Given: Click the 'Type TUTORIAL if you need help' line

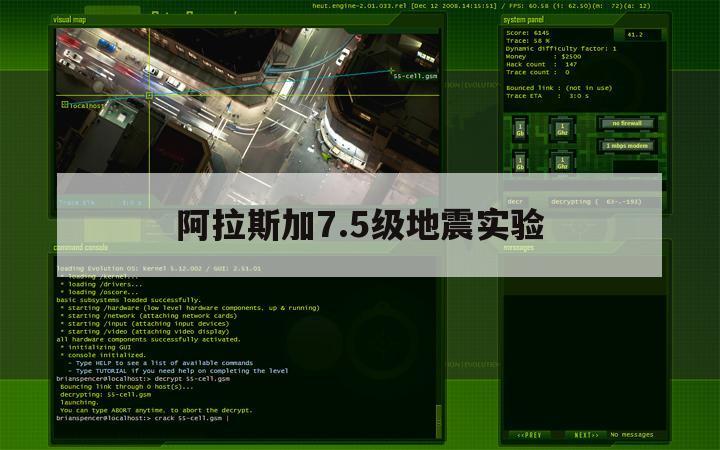Looking at the screenshot, I should 178,371.
